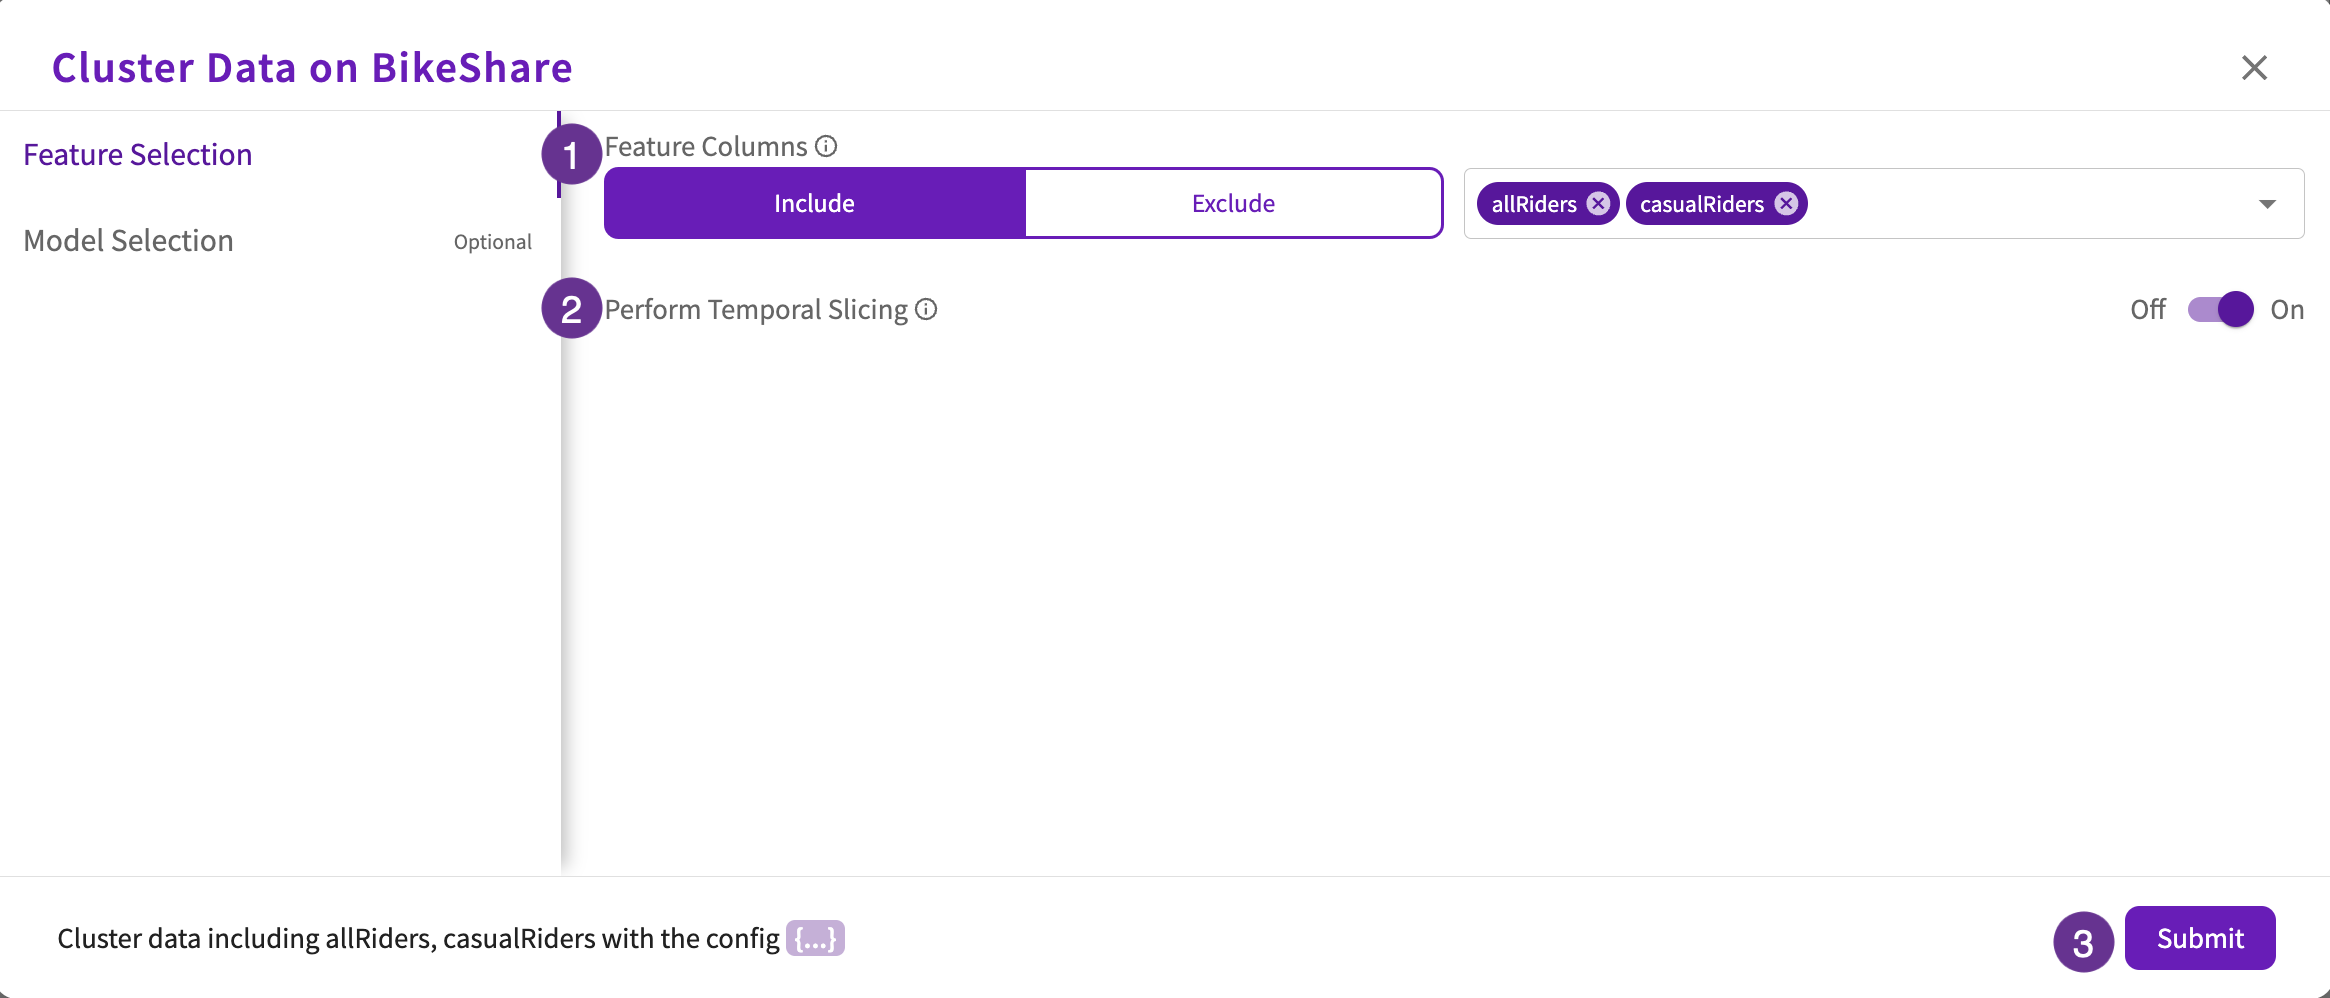Remove the casualRiders chip
This screenshot has height=998, width=2330.
pos(1786,204)
